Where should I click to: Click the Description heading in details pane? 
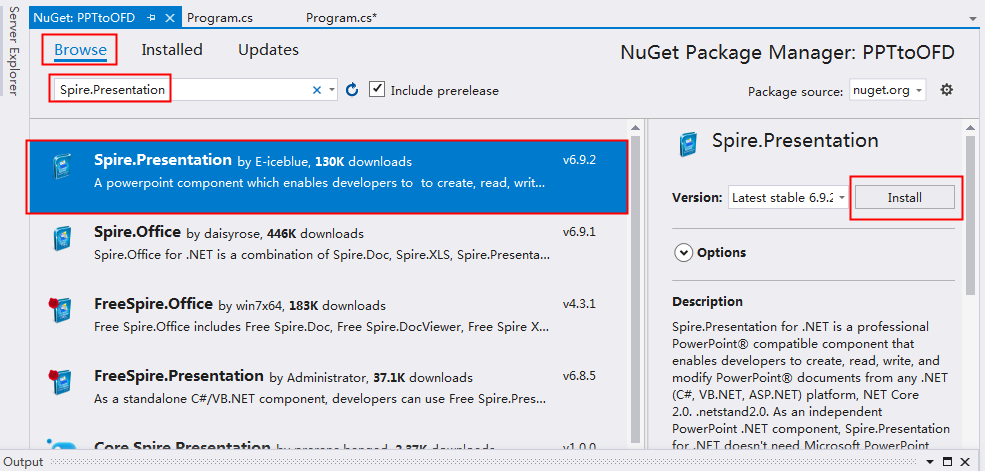[707, 301]
